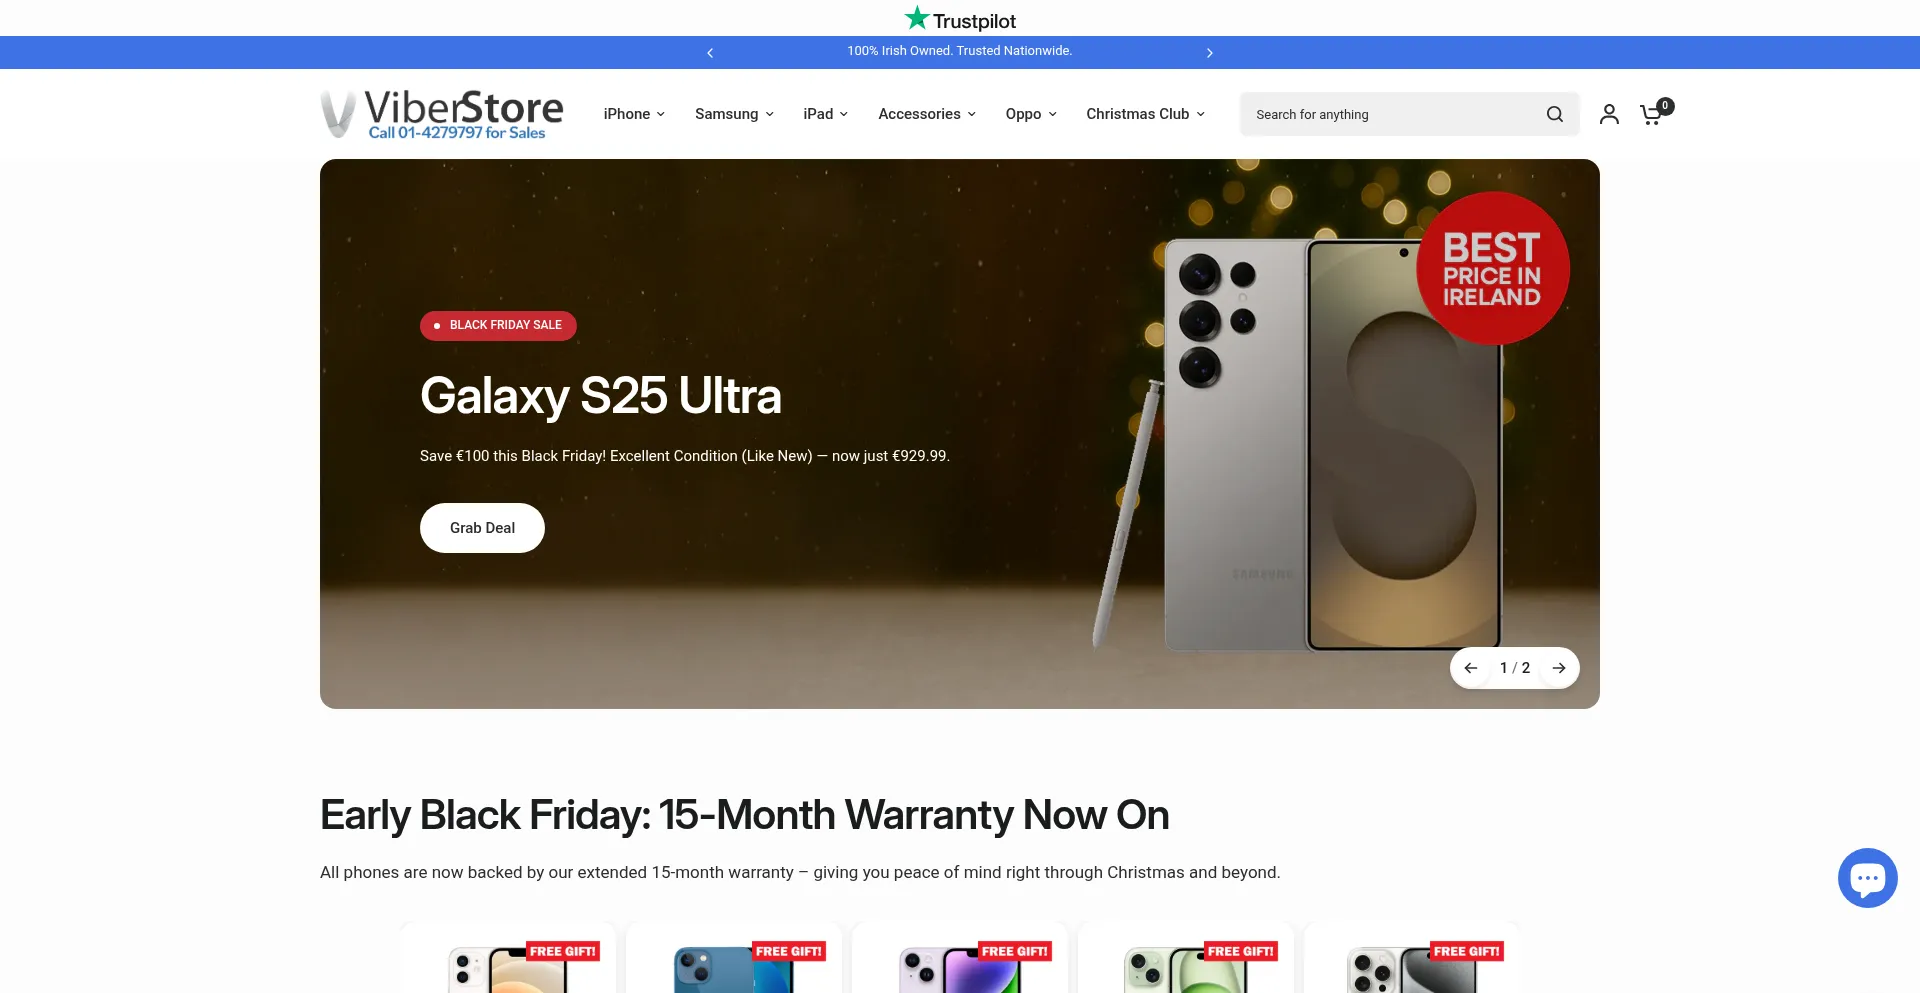Click the Grab Deal button
Image resolution: width=1920 pixels, height=993 pixels.
click(x=482, y=528)
